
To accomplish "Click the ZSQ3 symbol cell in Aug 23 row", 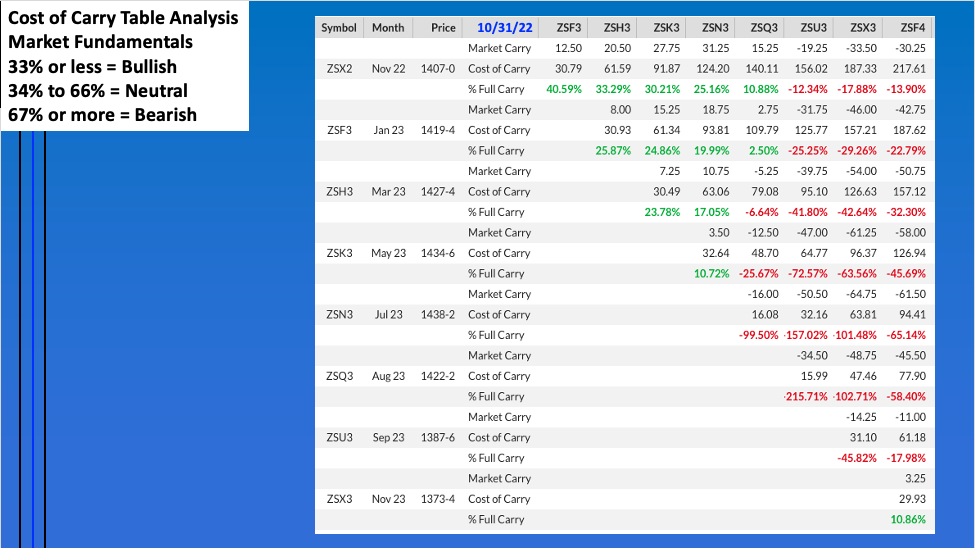I will 340,376.
